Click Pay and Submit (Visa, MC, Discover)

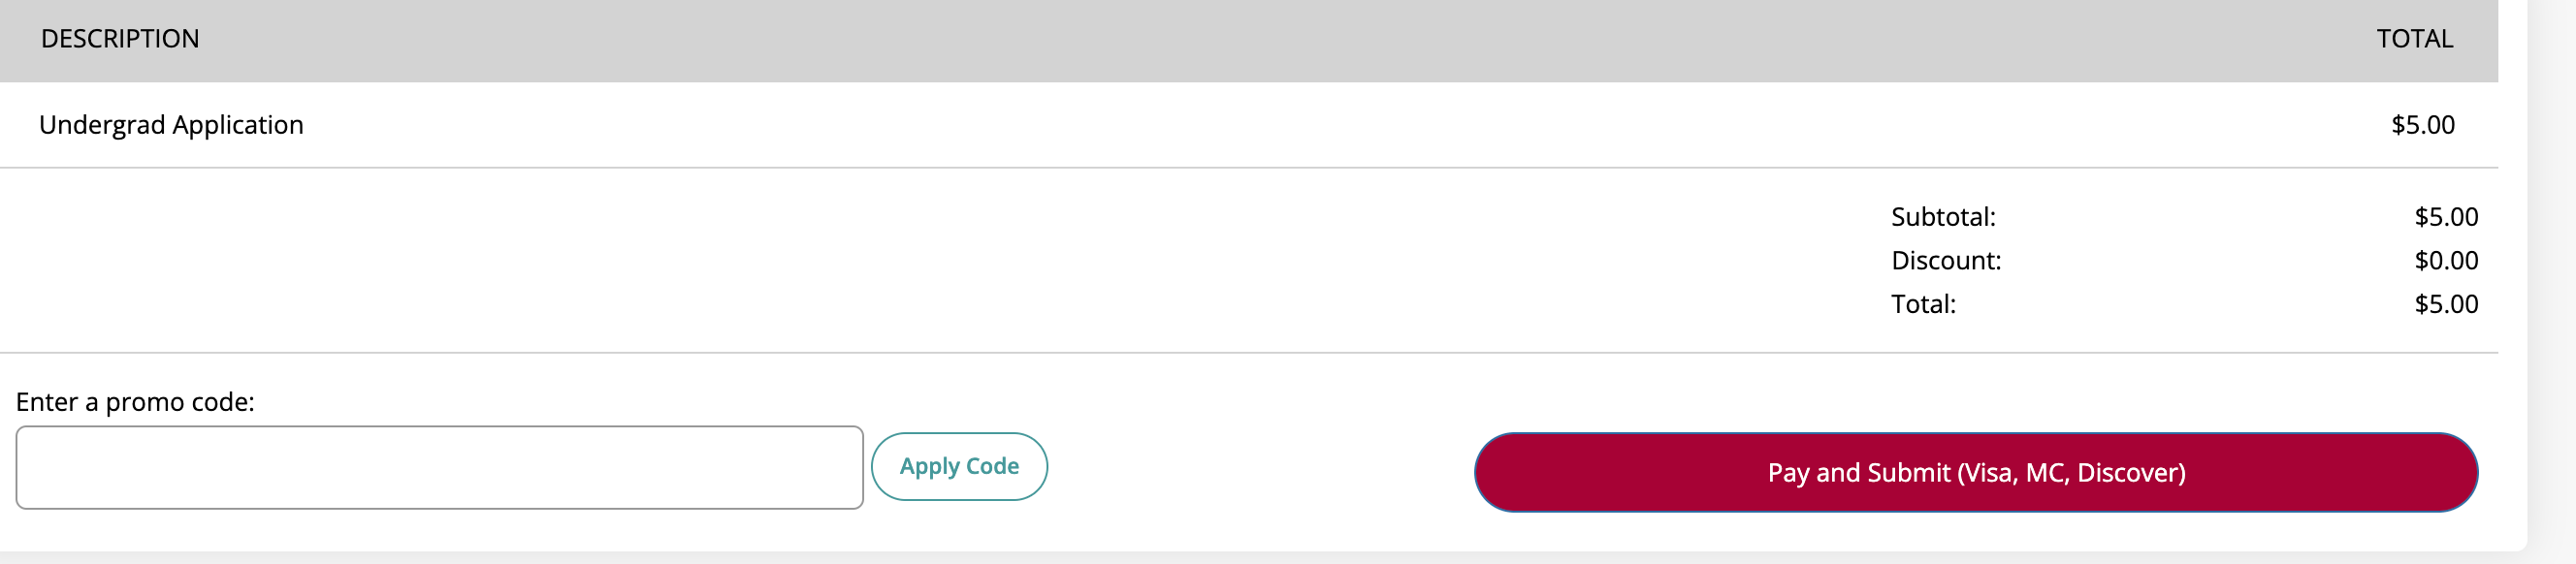[x=1976, y=472]
